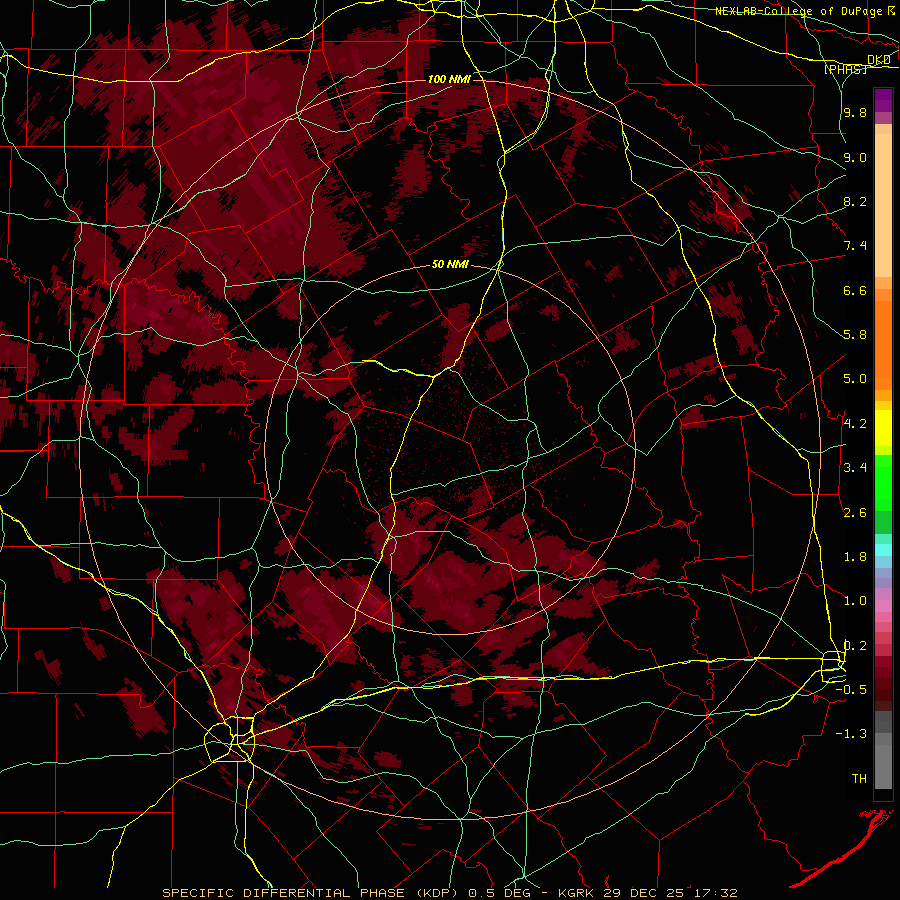Click the 1.8 scale value
Screen dimensions: 900x900
[x=855, y=557]
